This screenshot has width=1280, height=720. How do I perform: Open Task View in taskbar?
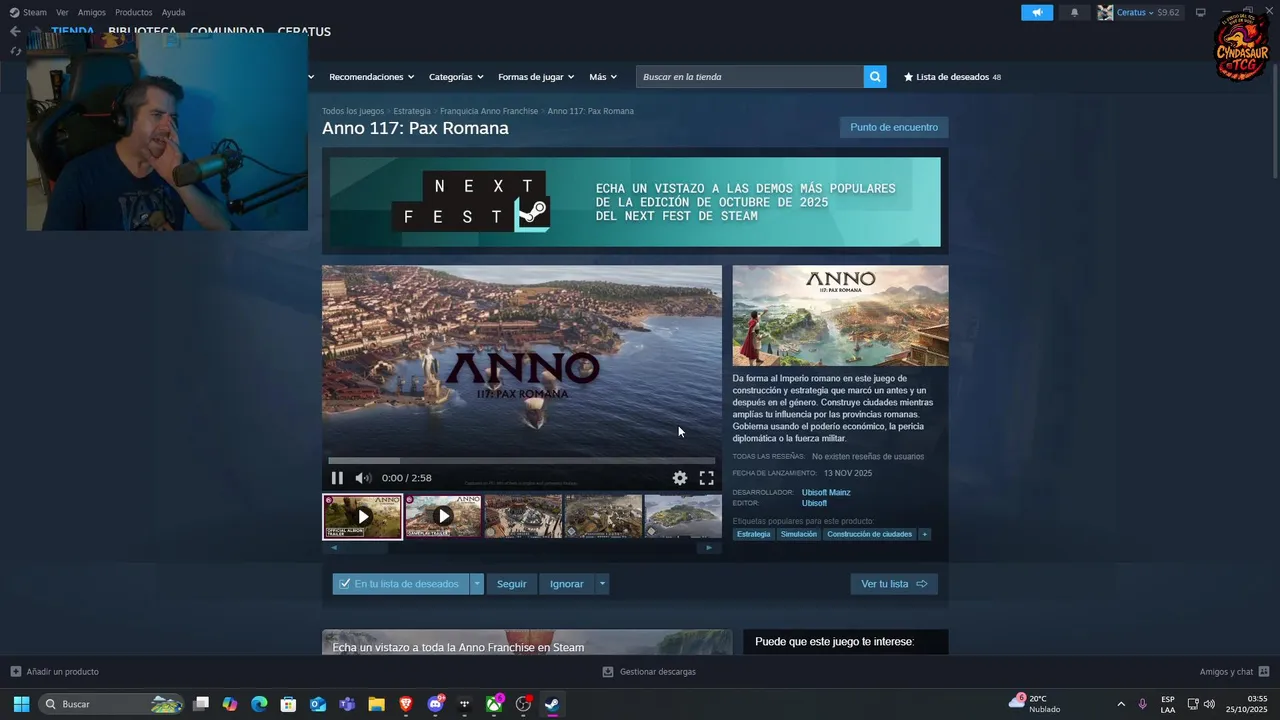click(x=201, y=704)
